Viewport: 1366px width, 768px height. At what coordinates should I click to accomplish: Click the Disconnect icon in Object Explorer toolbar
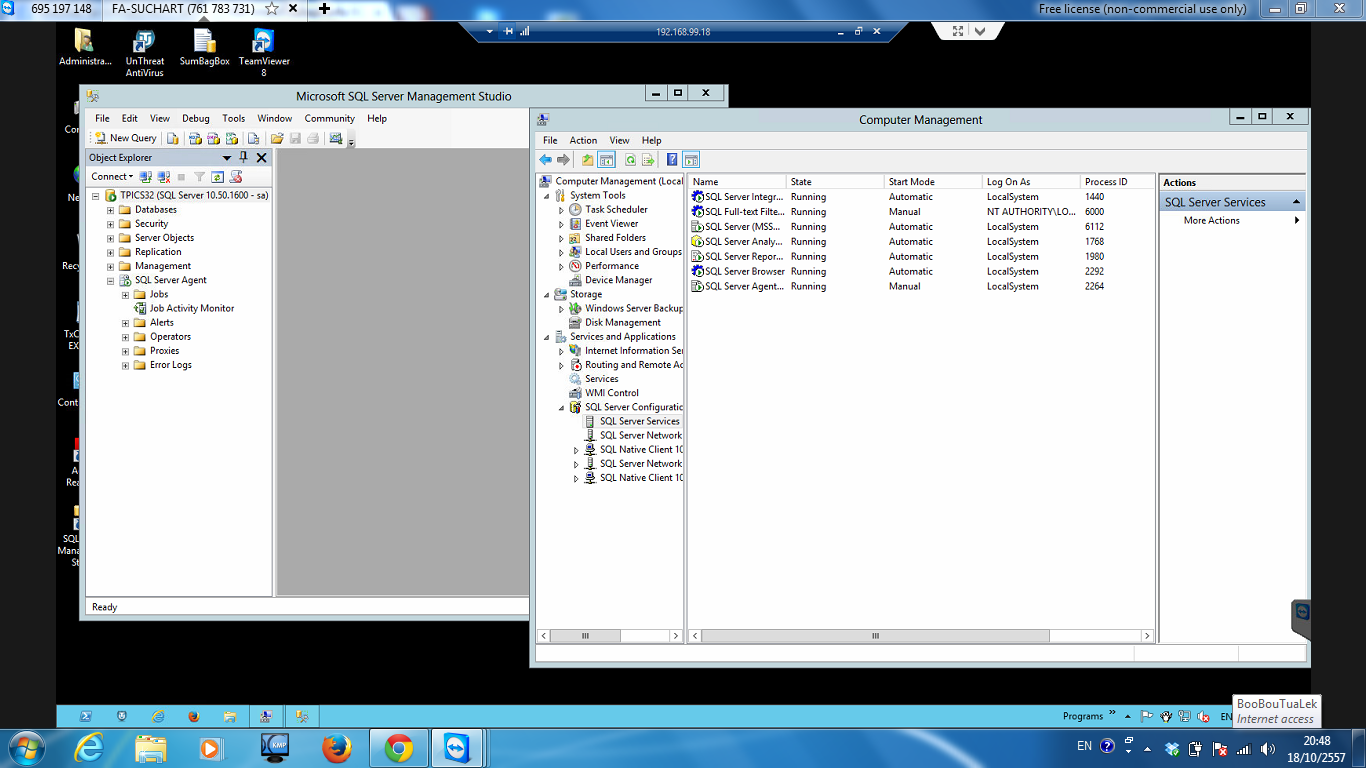[x=163, y=177]
